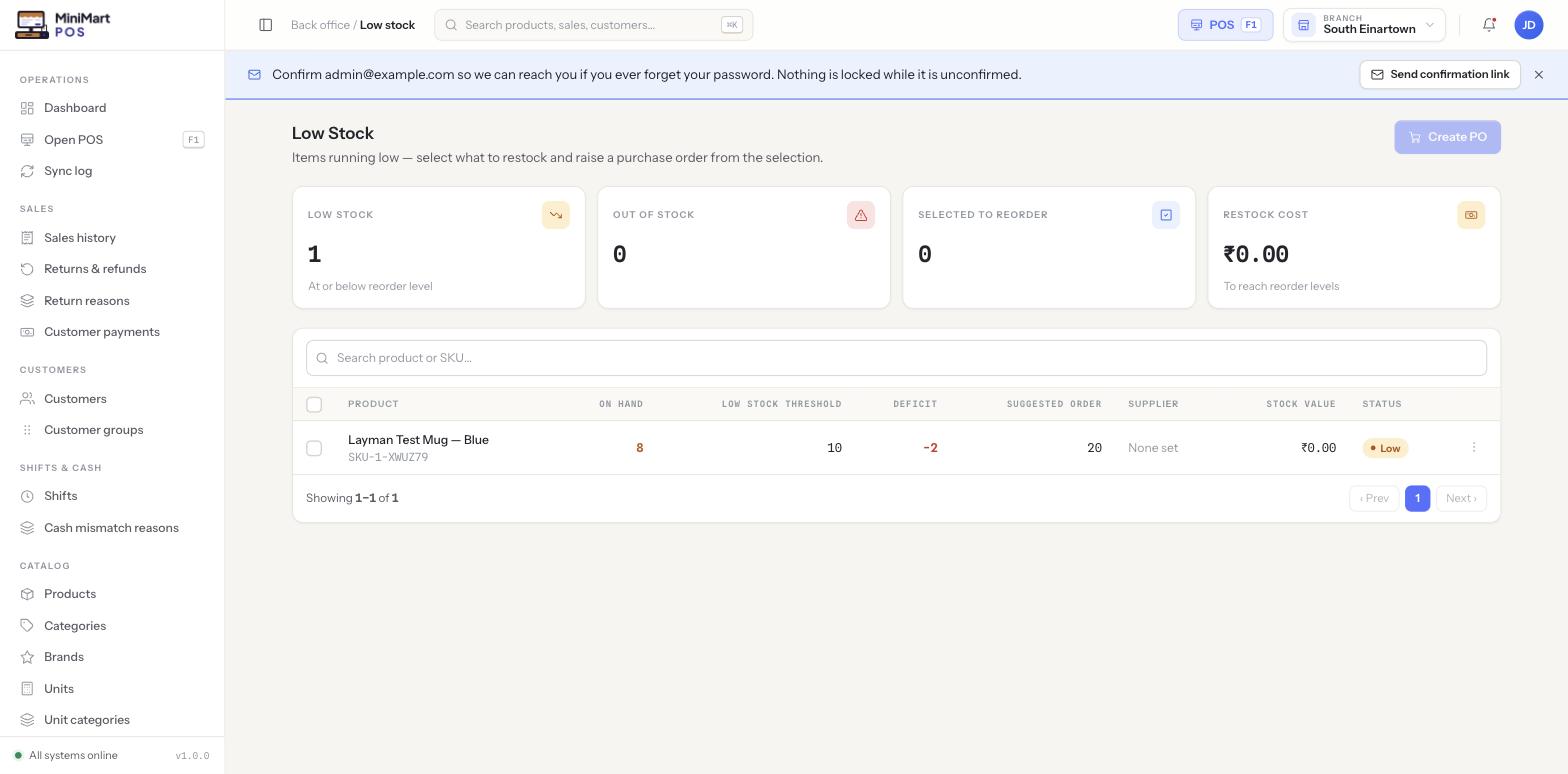Select all rows with header checkbox

[x=314, y=404]
